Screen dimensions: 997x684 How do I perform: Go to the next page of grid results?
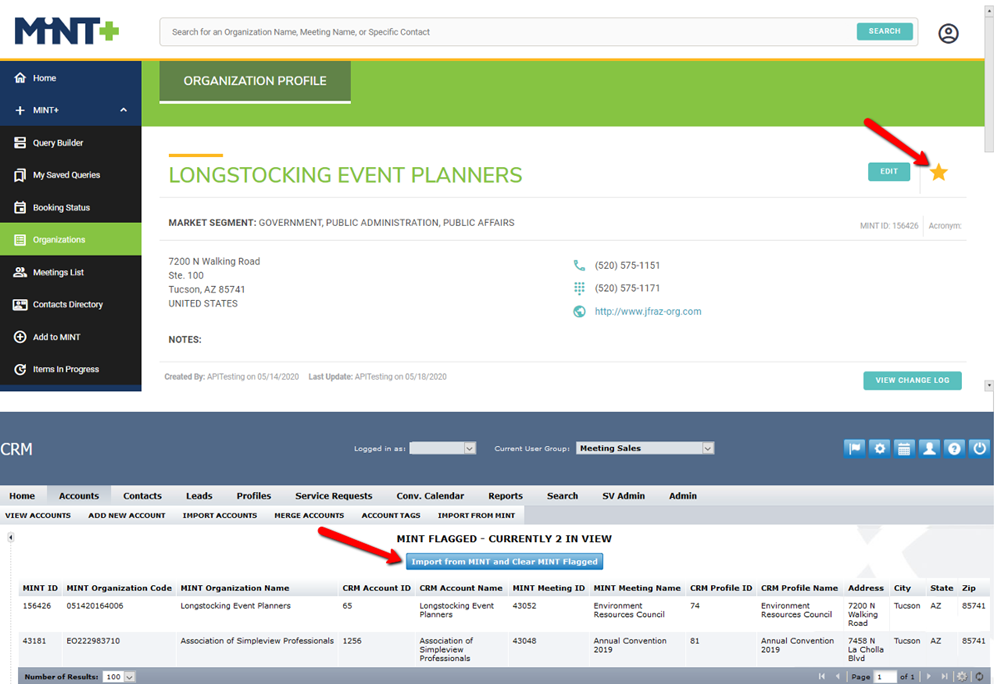[x=928, y=676]
